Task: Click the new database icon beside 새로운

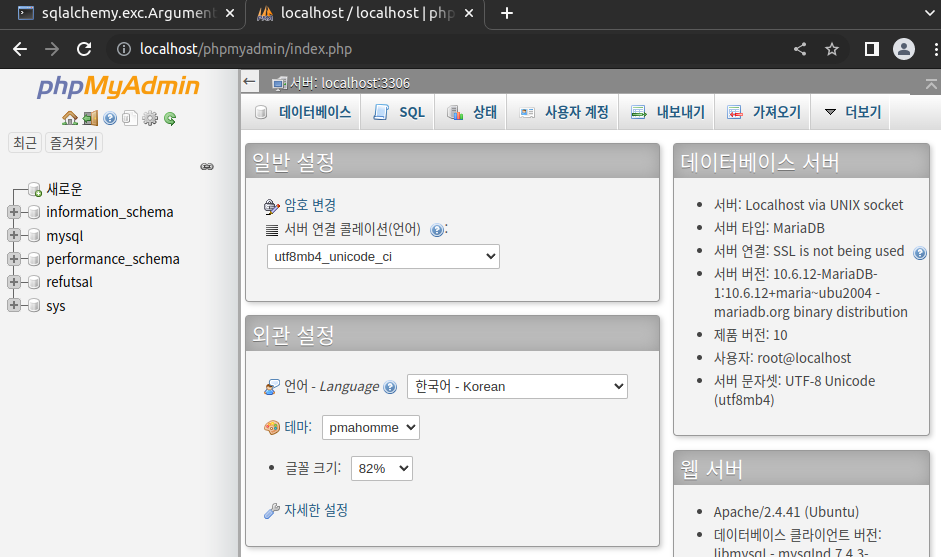Action: tap(35, 190)
